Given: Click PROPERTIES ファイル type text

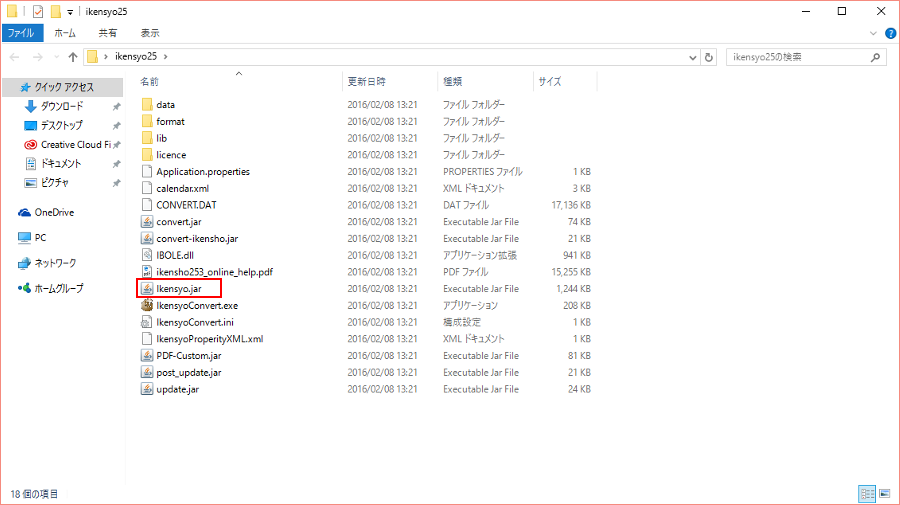Looking at the screenshot, I should click(x=483, y=171).
